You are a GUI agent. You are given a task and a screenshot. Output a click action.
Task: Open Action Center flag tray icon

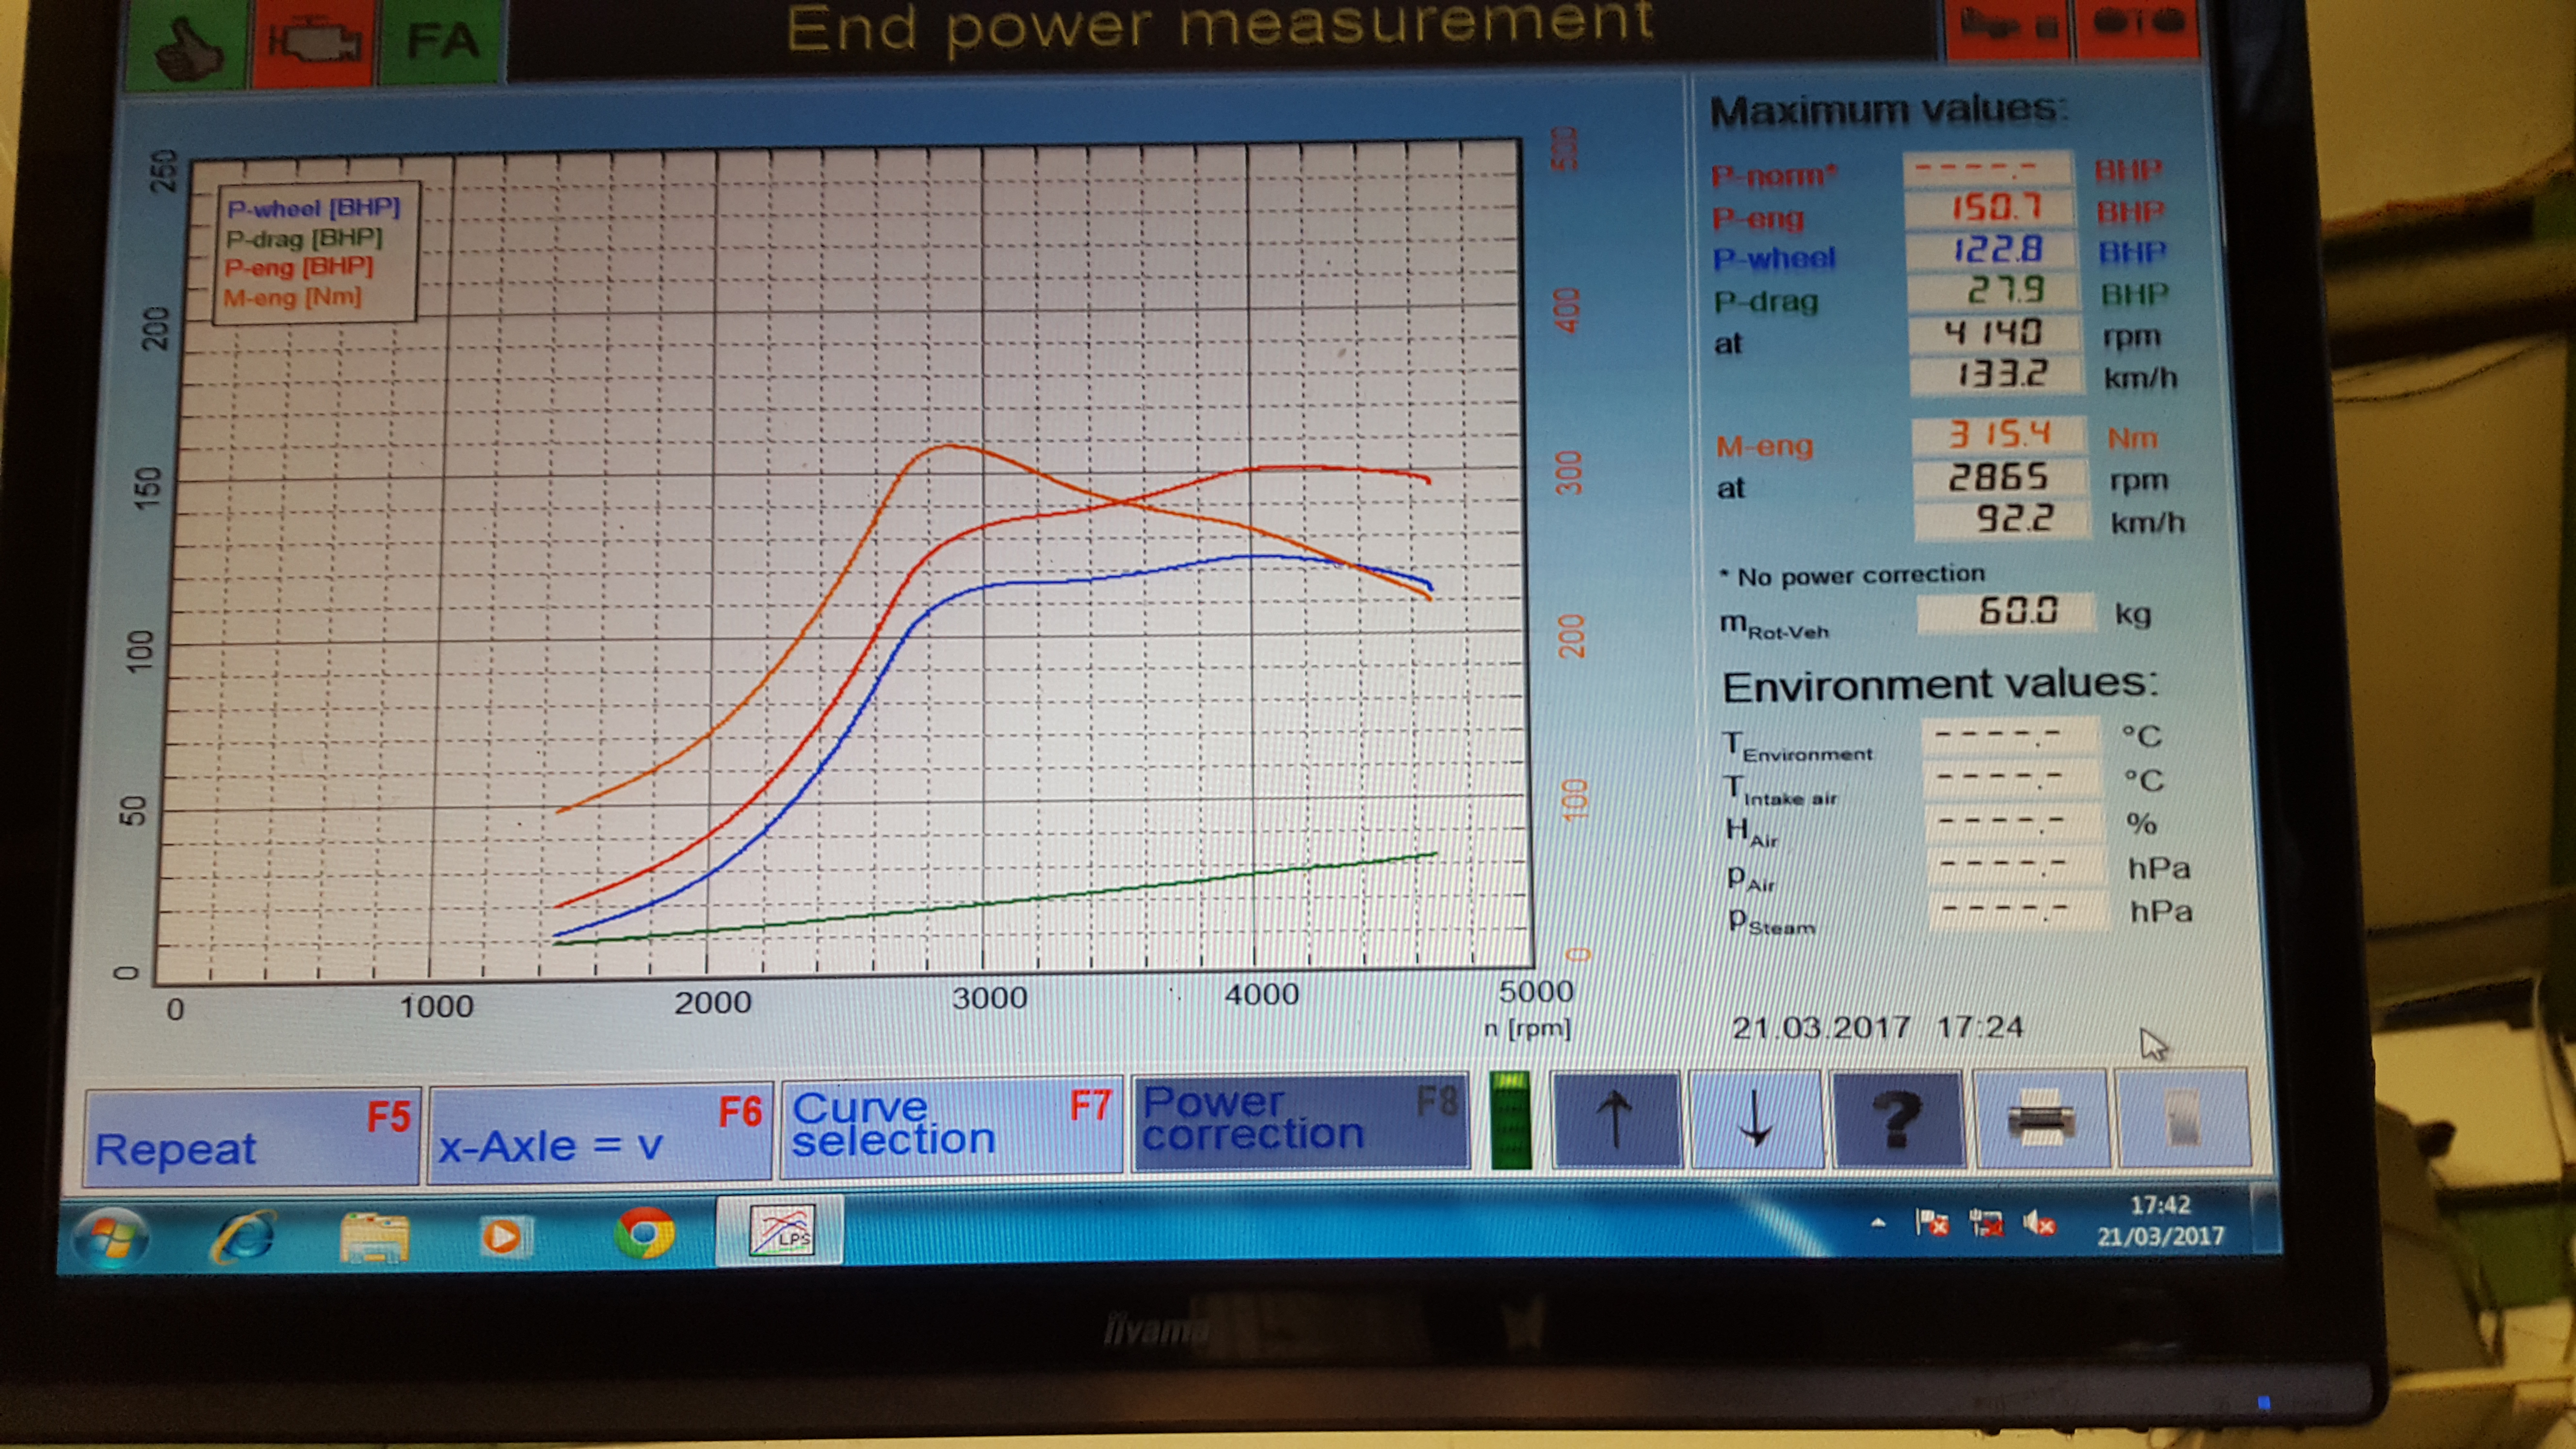tap(1931, 1223)
